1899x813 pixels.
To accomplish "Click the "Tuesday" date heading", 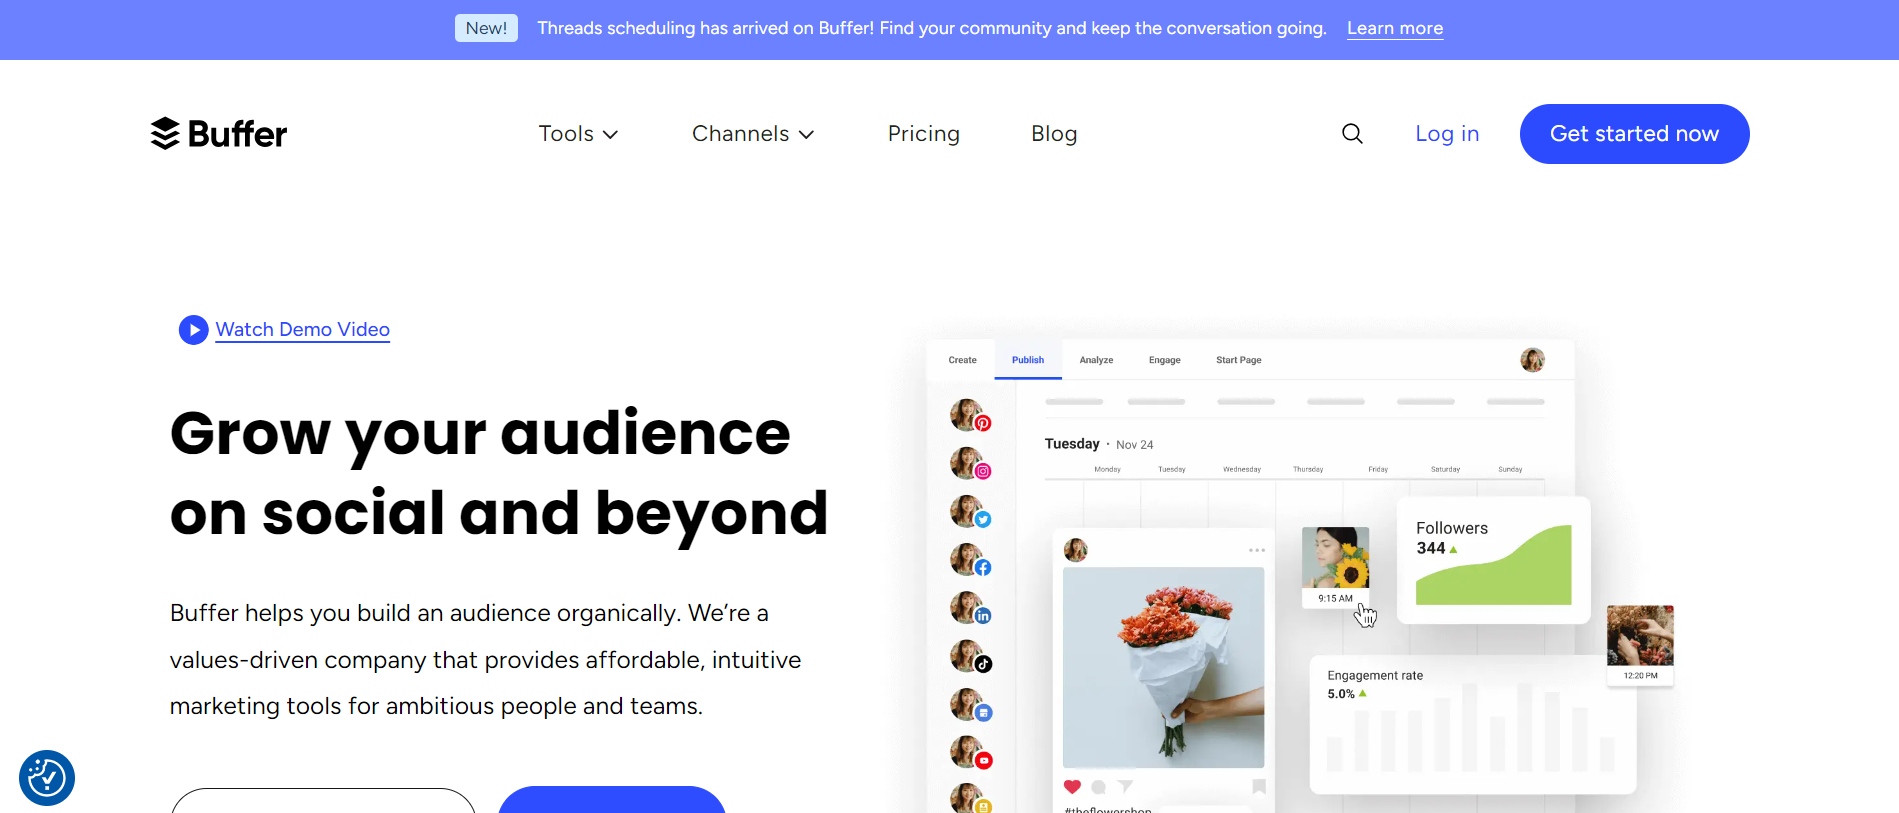I will (1072, 444).
